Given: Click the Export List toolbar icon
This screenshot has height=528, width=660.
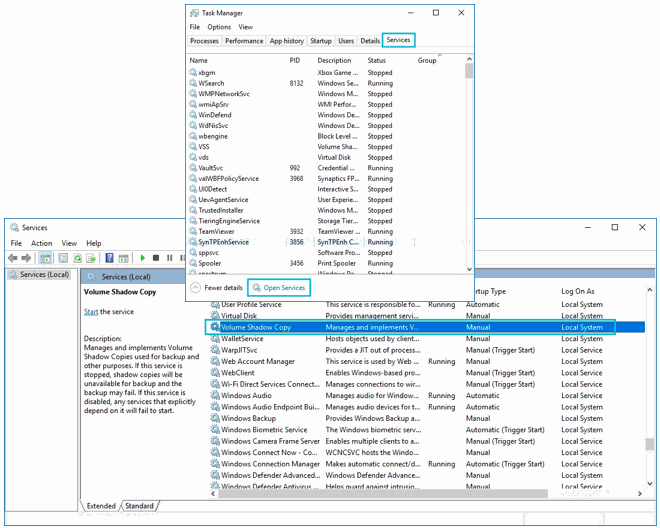Looking at the screenshot, I should point(91,258).
